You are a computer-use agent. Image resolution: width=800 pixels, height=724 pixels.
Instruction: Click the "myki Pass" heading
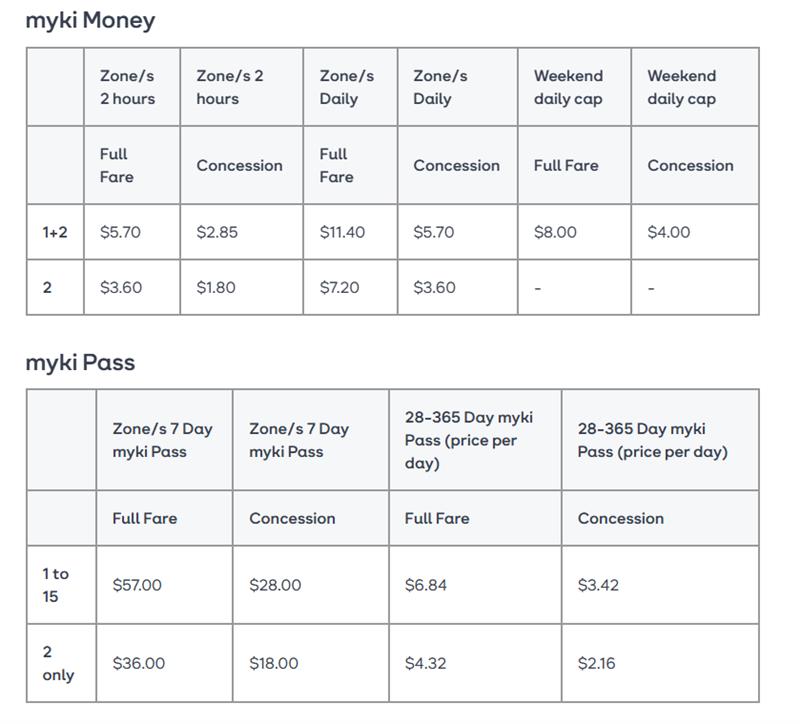[80, 363]
